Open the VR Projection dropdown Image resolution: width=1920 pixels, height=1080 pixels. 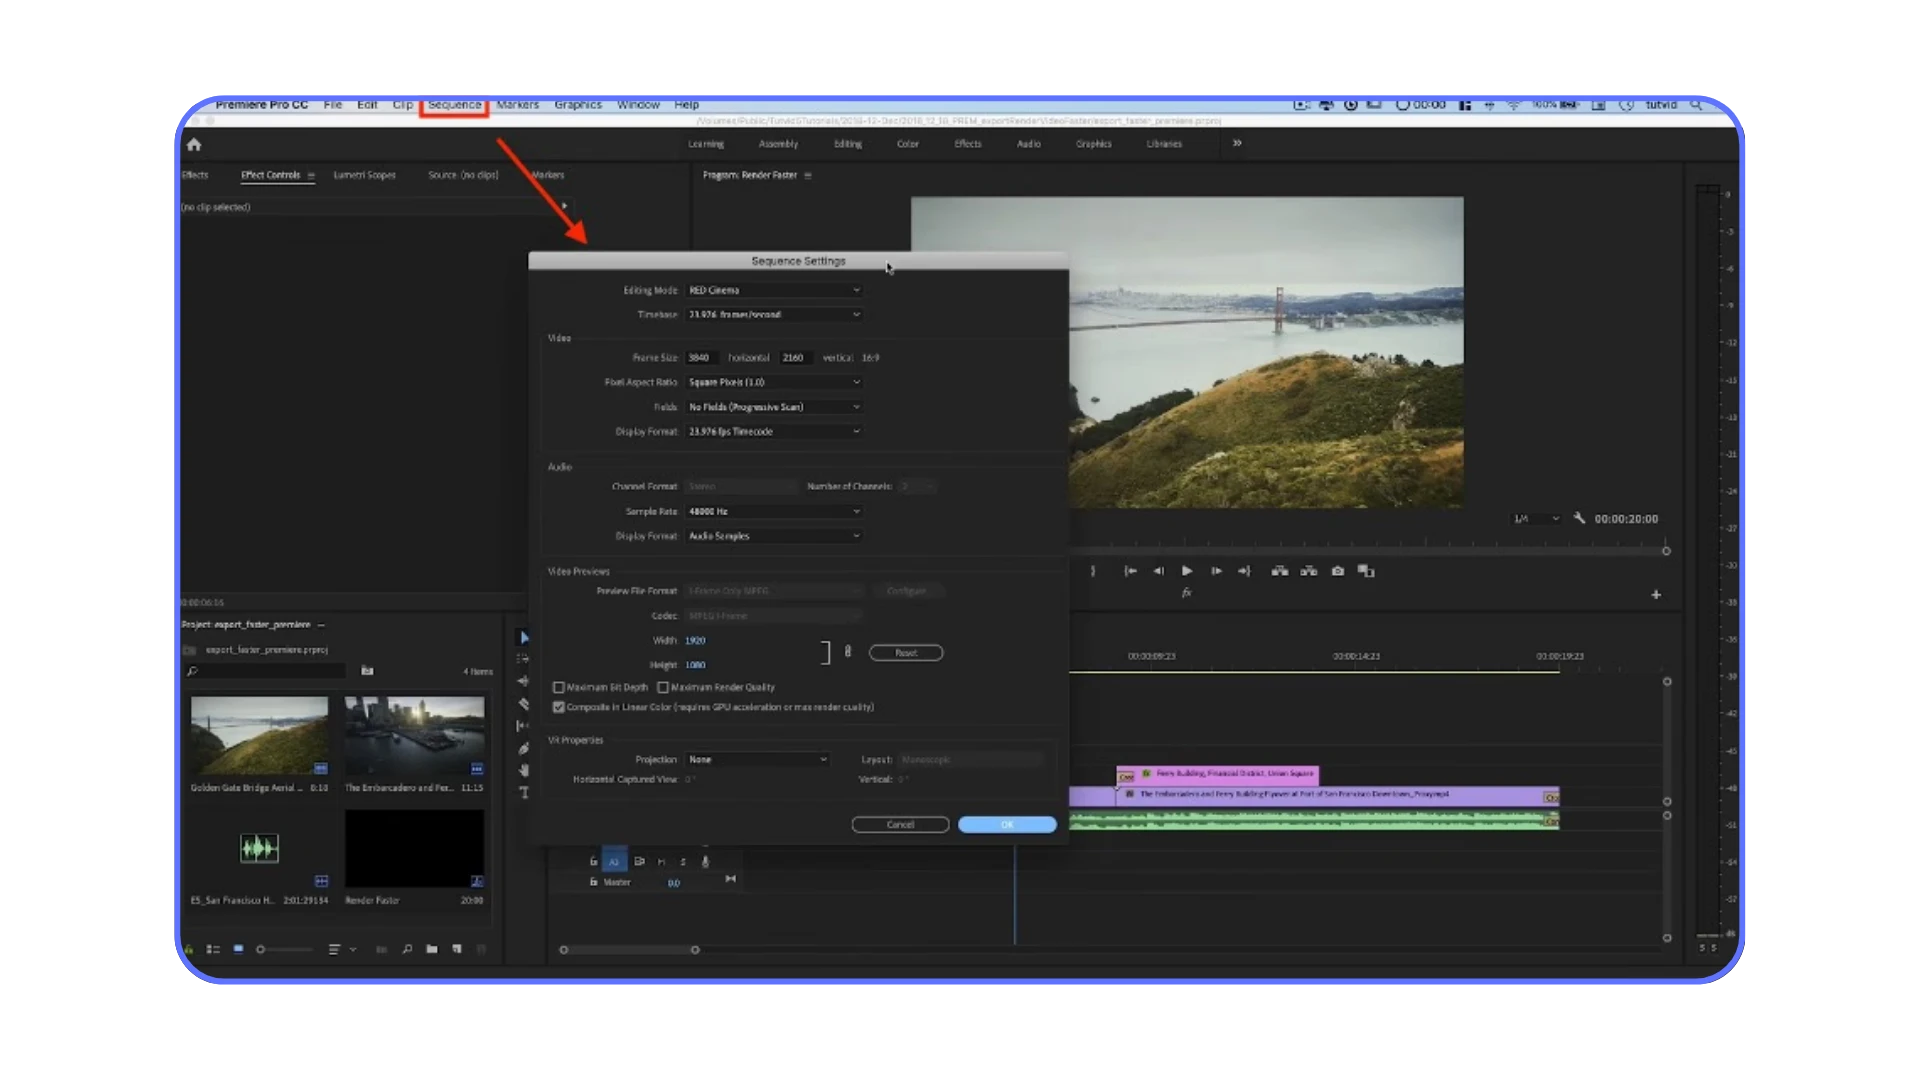[758, 759]
